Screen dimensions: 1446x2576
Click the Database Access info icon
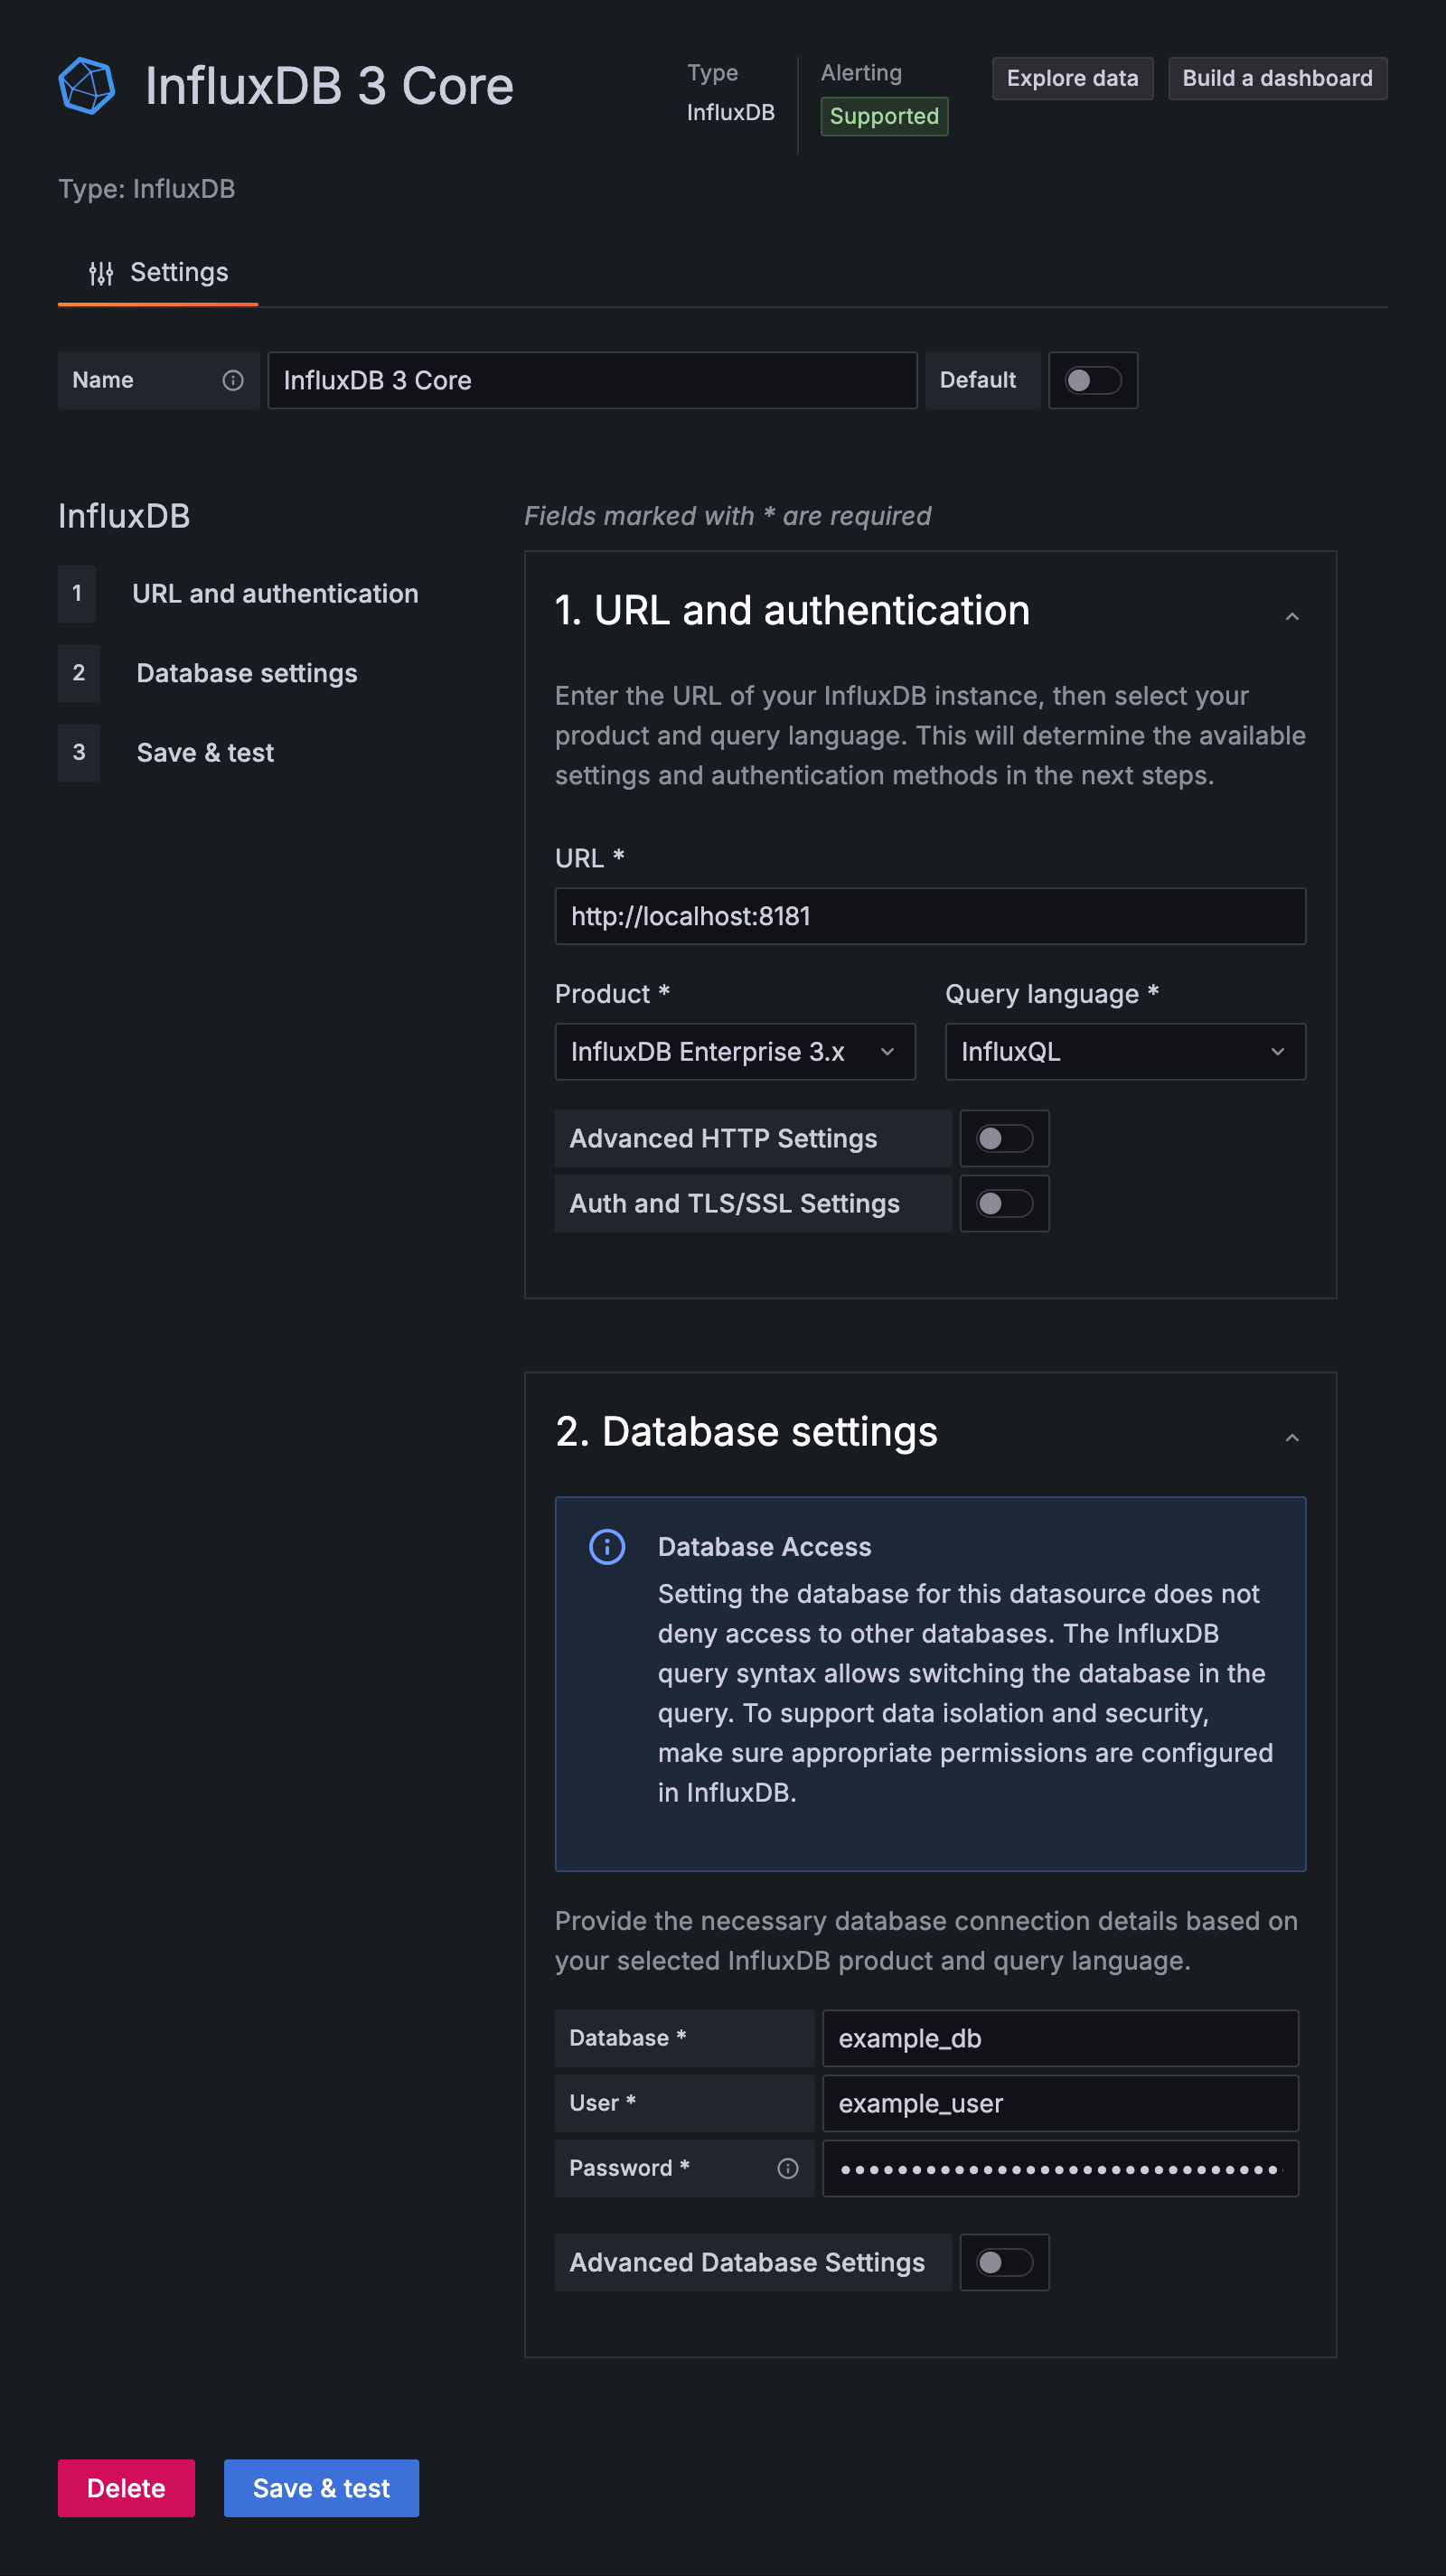pyautogui.click(x=607, y=1547)
